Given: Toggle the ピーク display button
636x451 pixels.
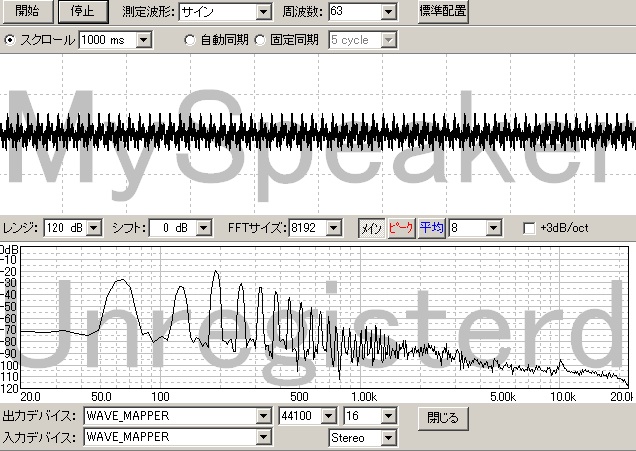Looking at the screenshot, I should click(x=401, y=228).
